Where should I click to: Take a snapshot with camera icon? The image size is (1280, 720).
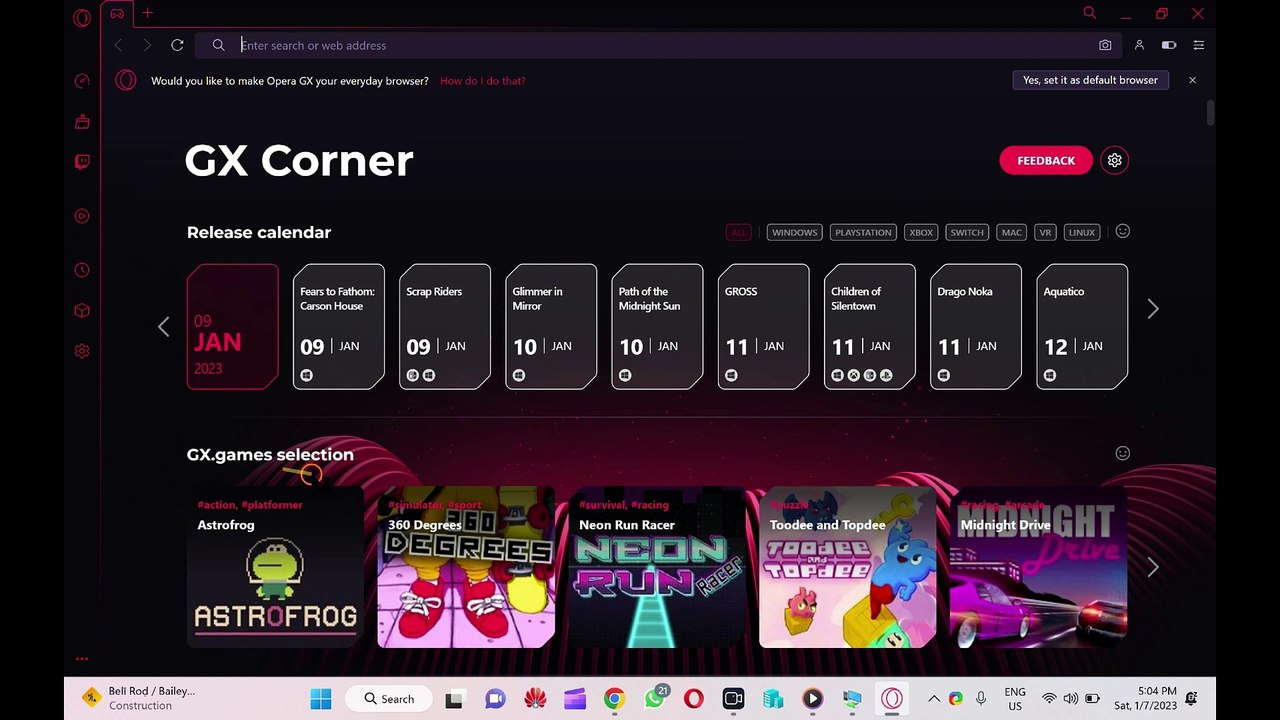pyautogui.click(x=1105, y=45)
